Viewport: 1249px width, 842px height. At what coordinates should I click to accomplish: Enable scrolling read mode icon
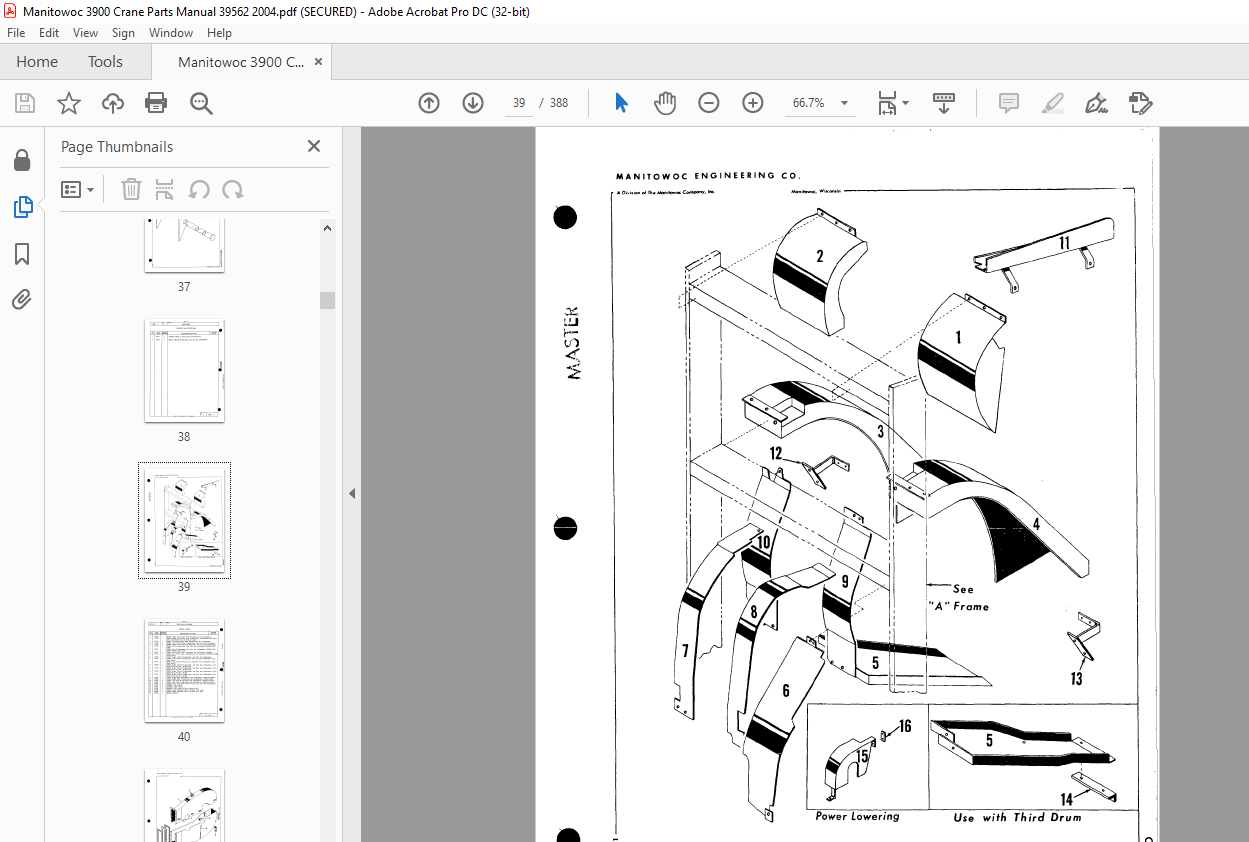(944, 103)
